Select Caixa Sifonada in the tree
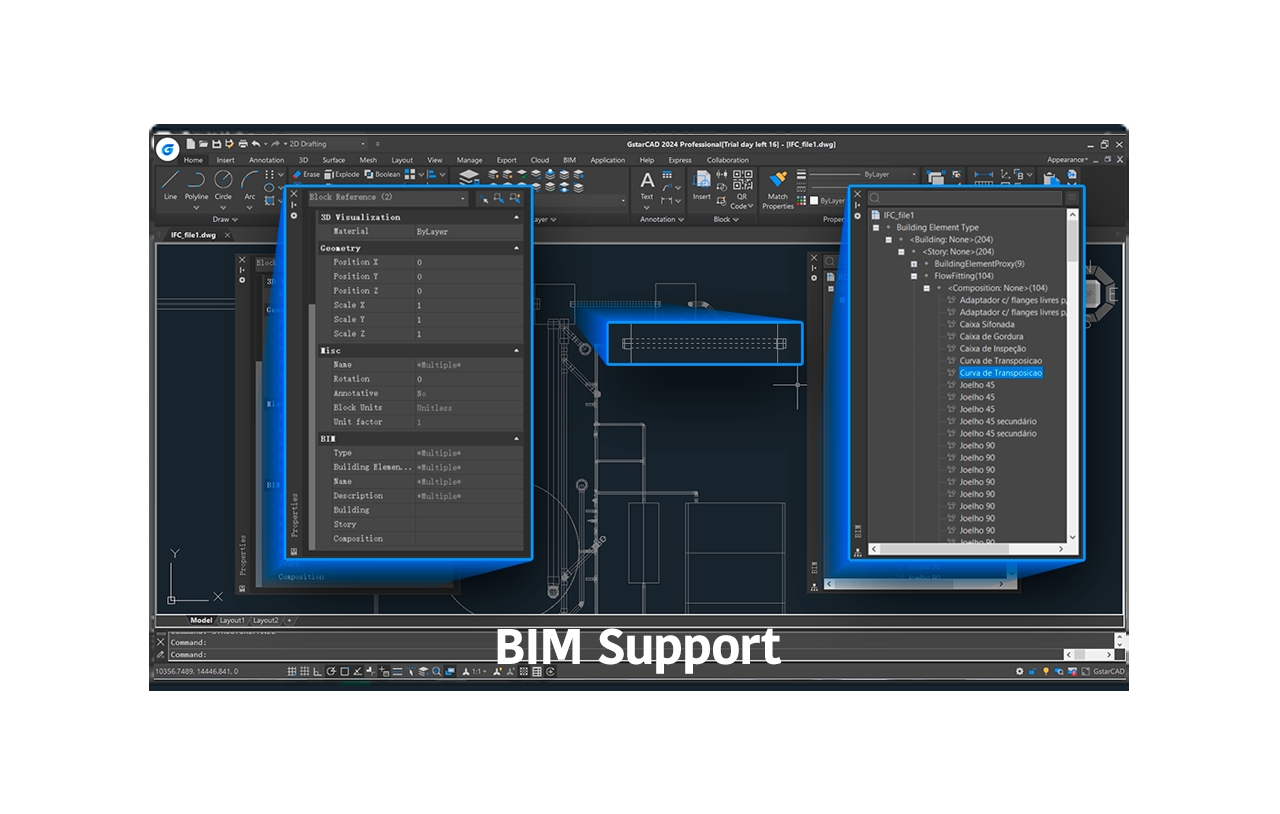This screenshot has width=1280, height=814. (987, 324)
